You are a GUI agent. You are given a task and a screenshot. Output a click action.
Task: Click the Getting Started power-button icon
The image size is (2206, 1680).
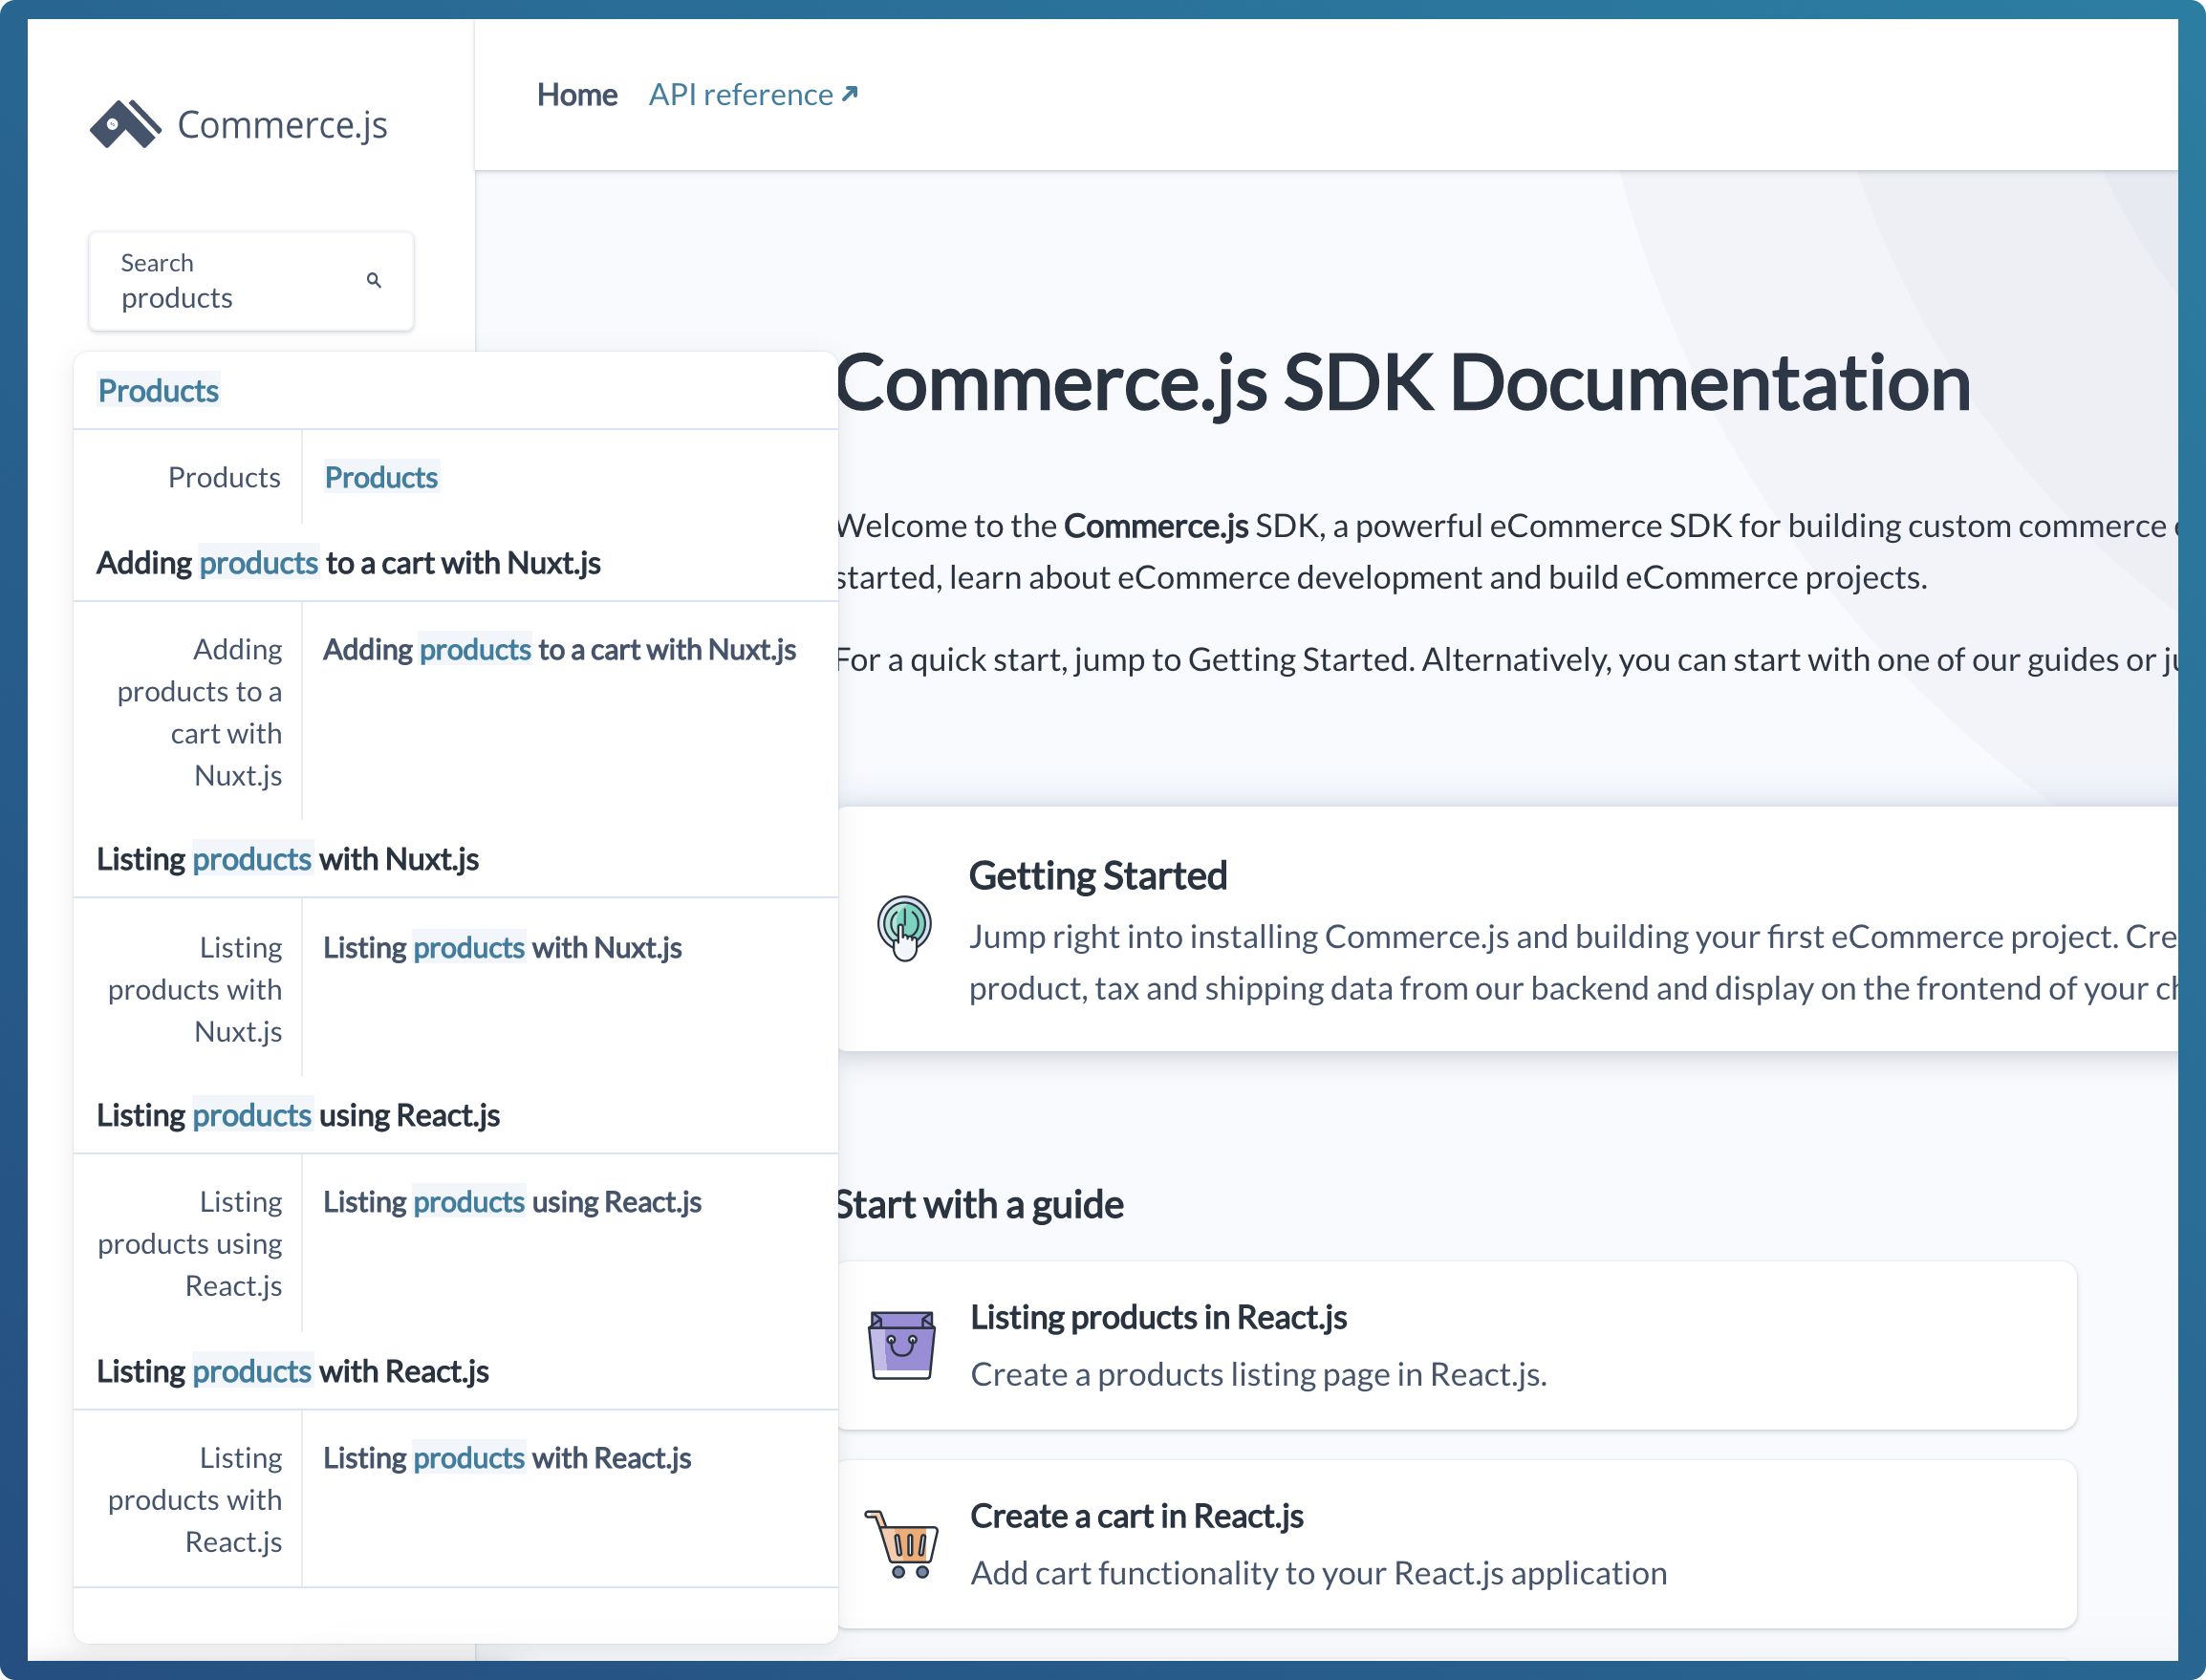904,927
